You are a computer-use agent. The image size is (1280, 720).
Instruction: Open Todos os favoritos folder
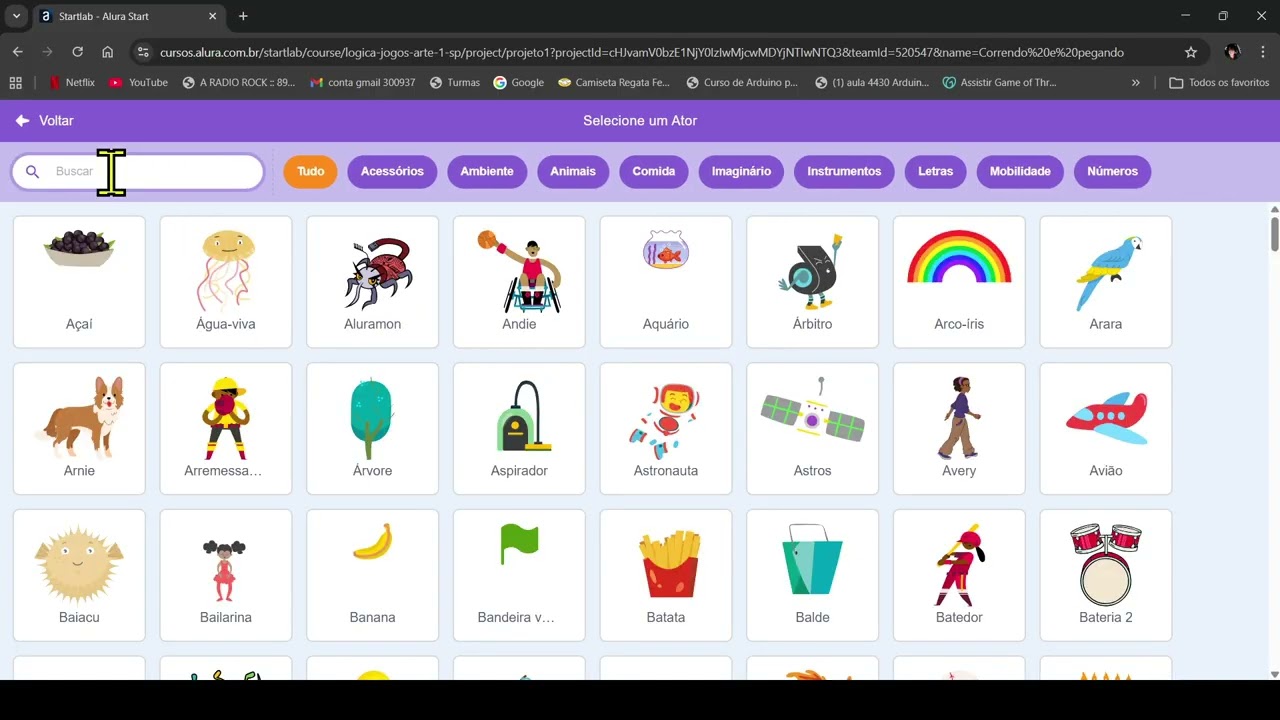point(1219,83)
